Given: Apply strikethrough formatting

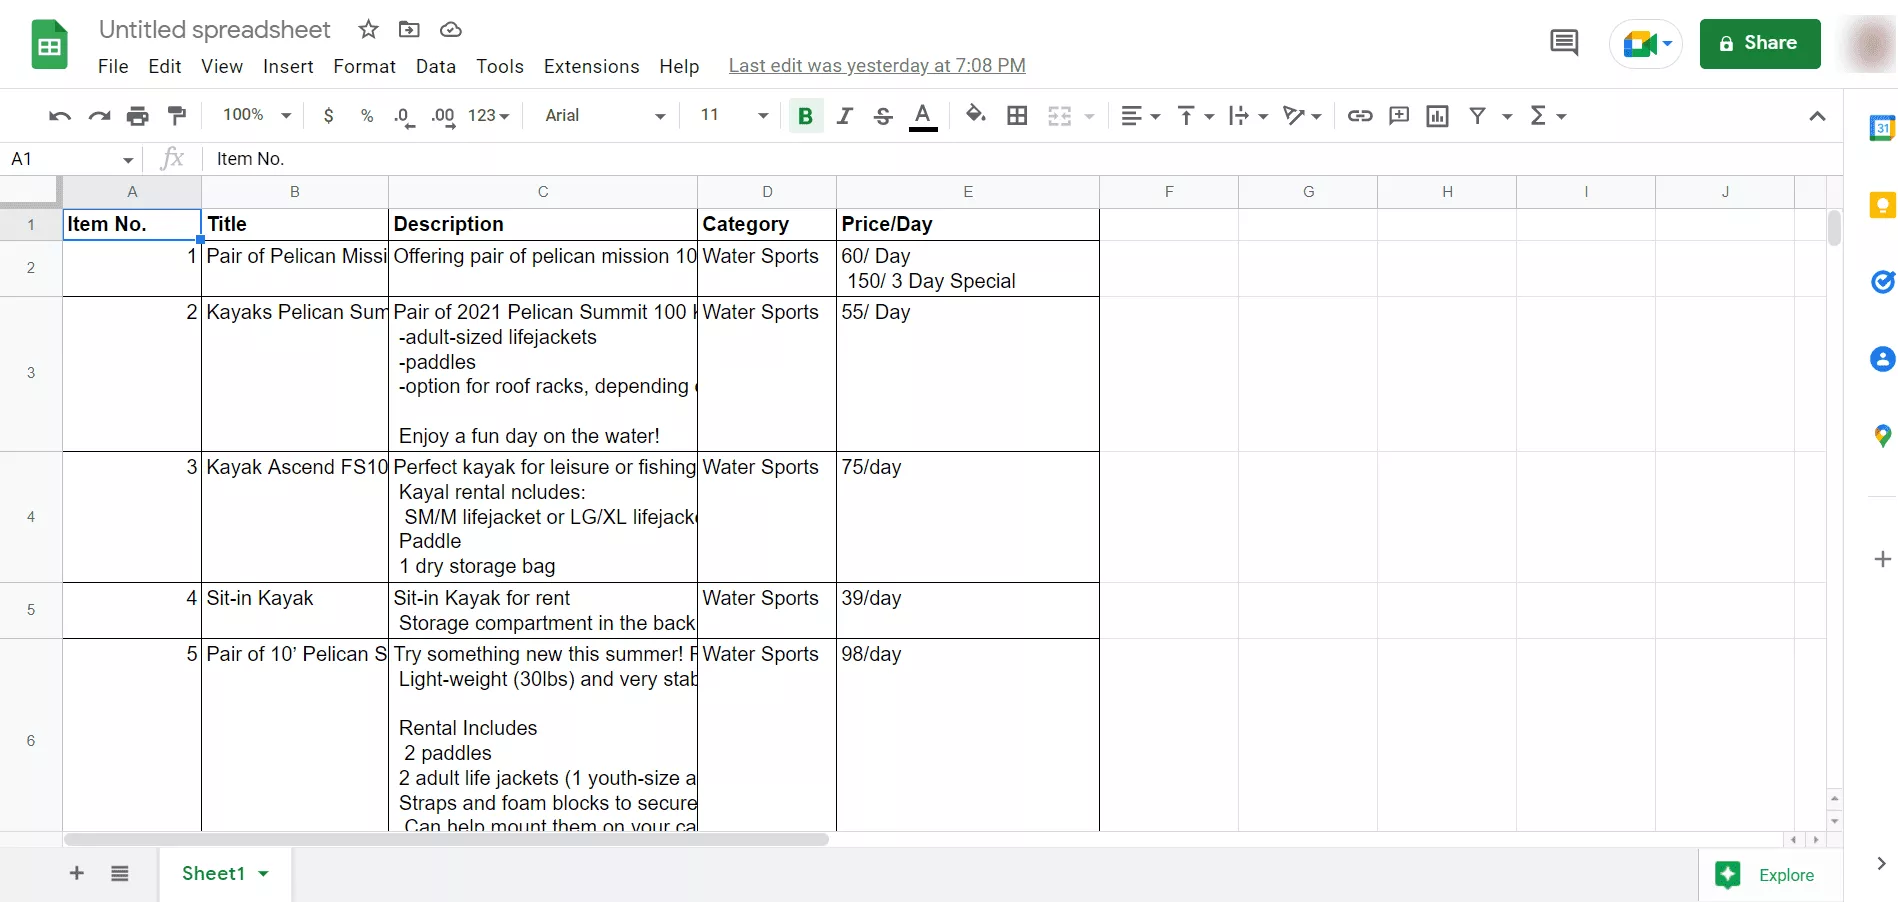Looking at the screenshot, I should [x=883, y=115].
